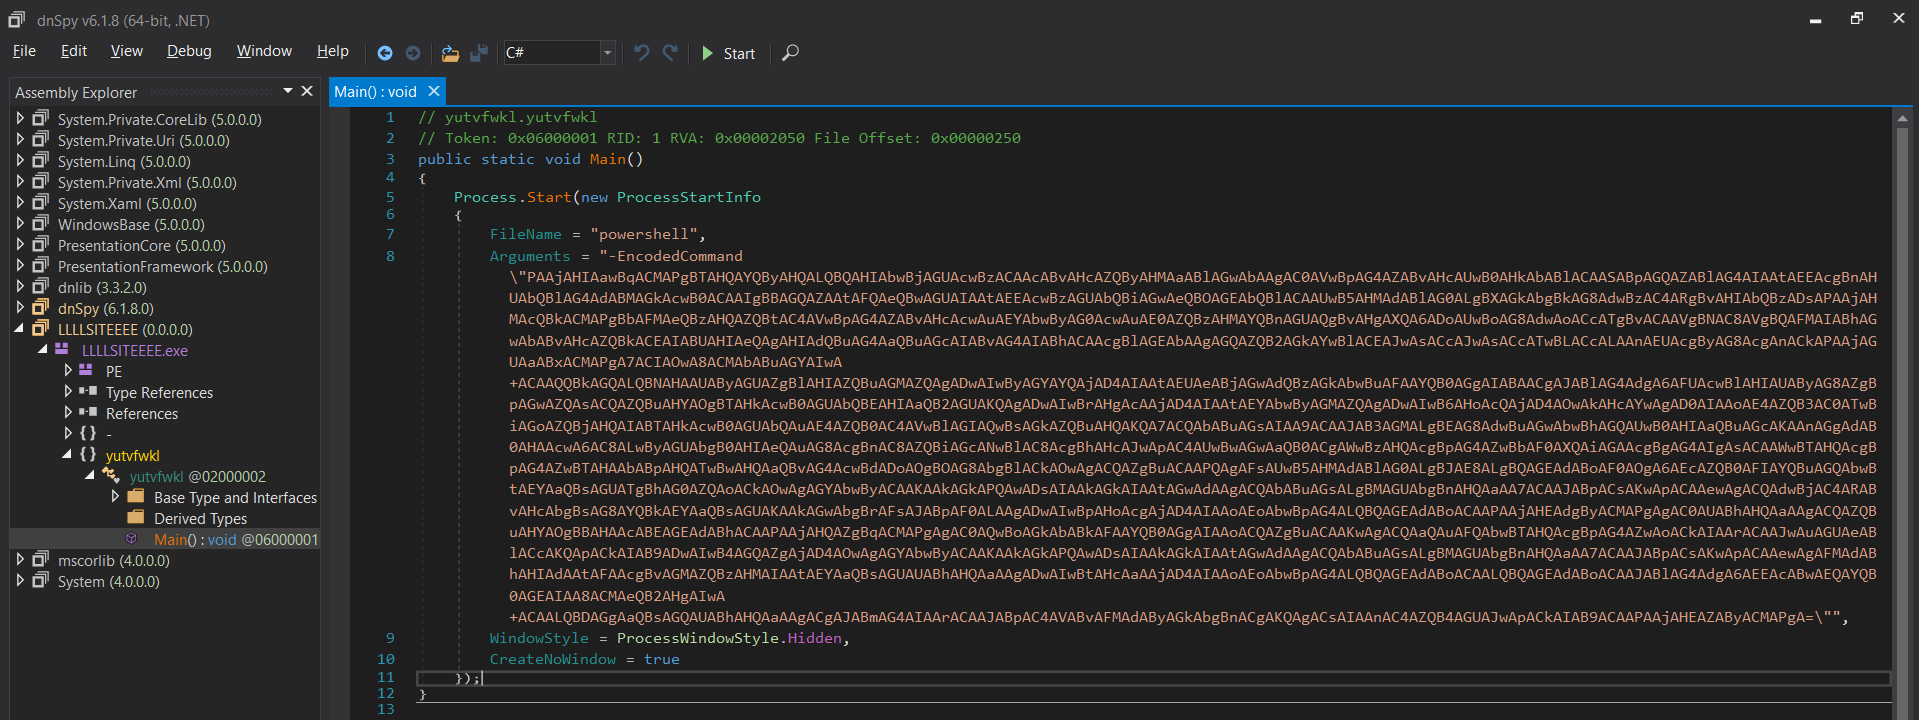
Task: Open the Debug menu
Action: pos(189,51)
